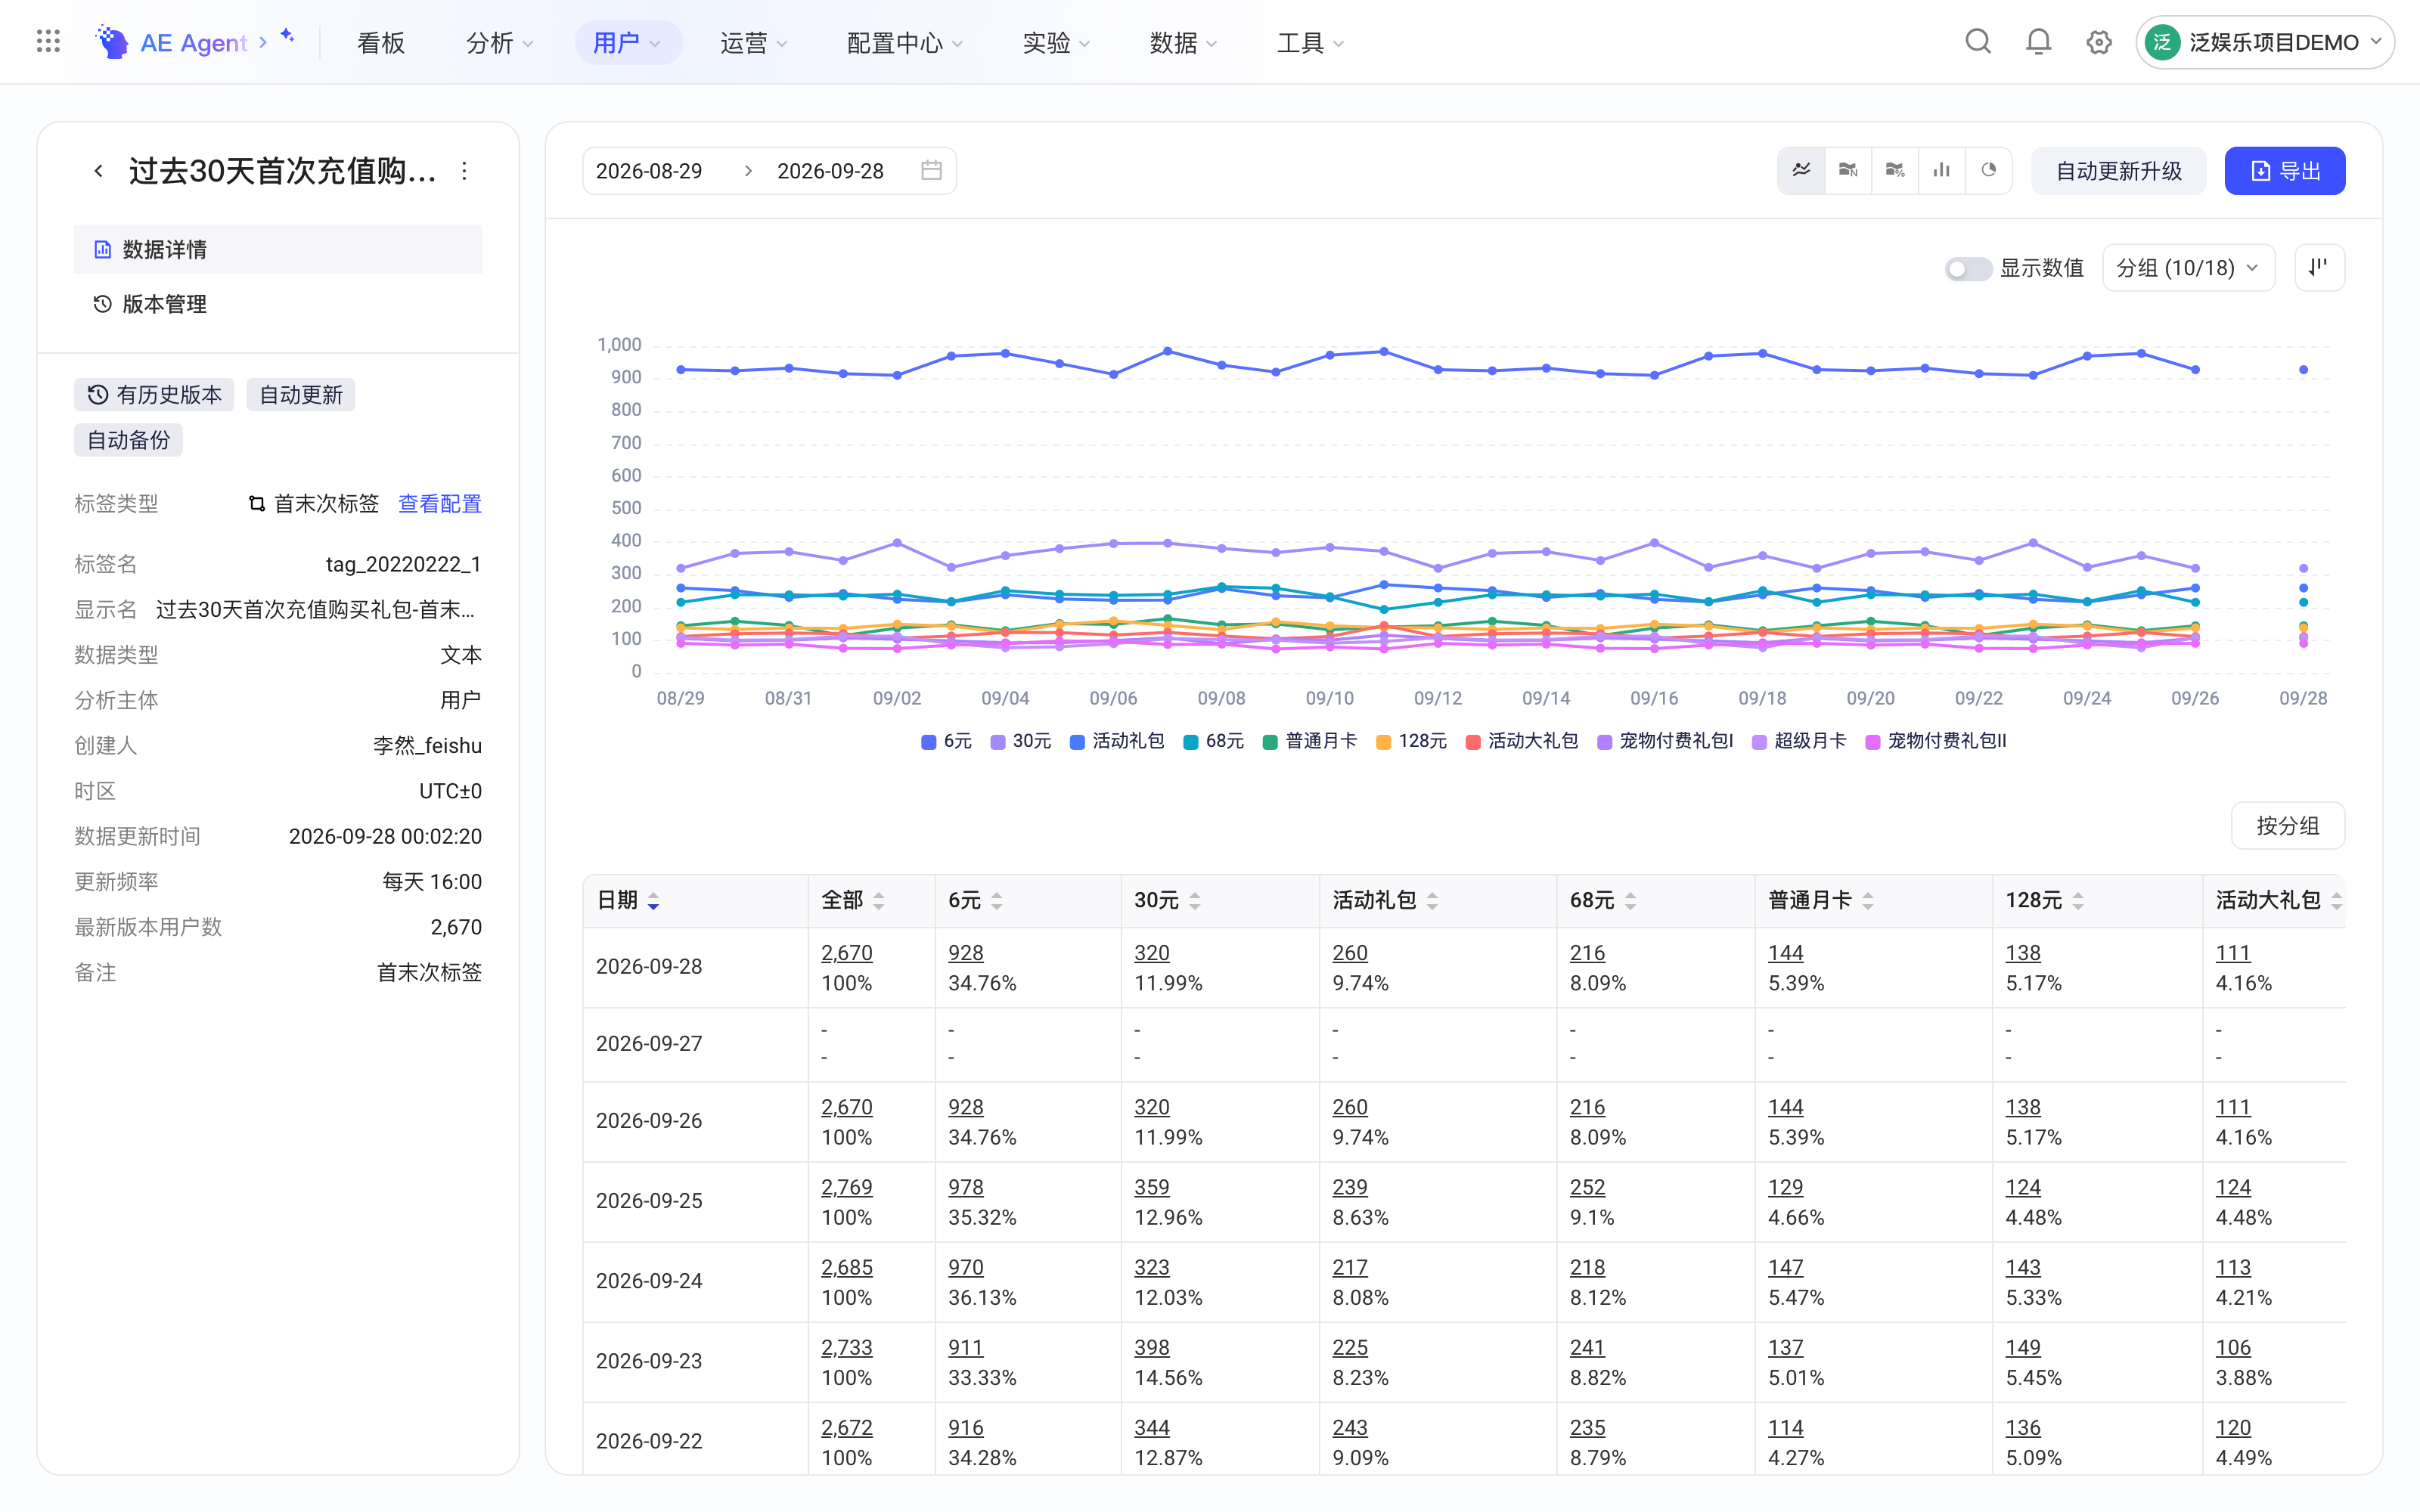Toggle 普通月卡 series in legend

pyautogui.click(x=1310, y=741)
